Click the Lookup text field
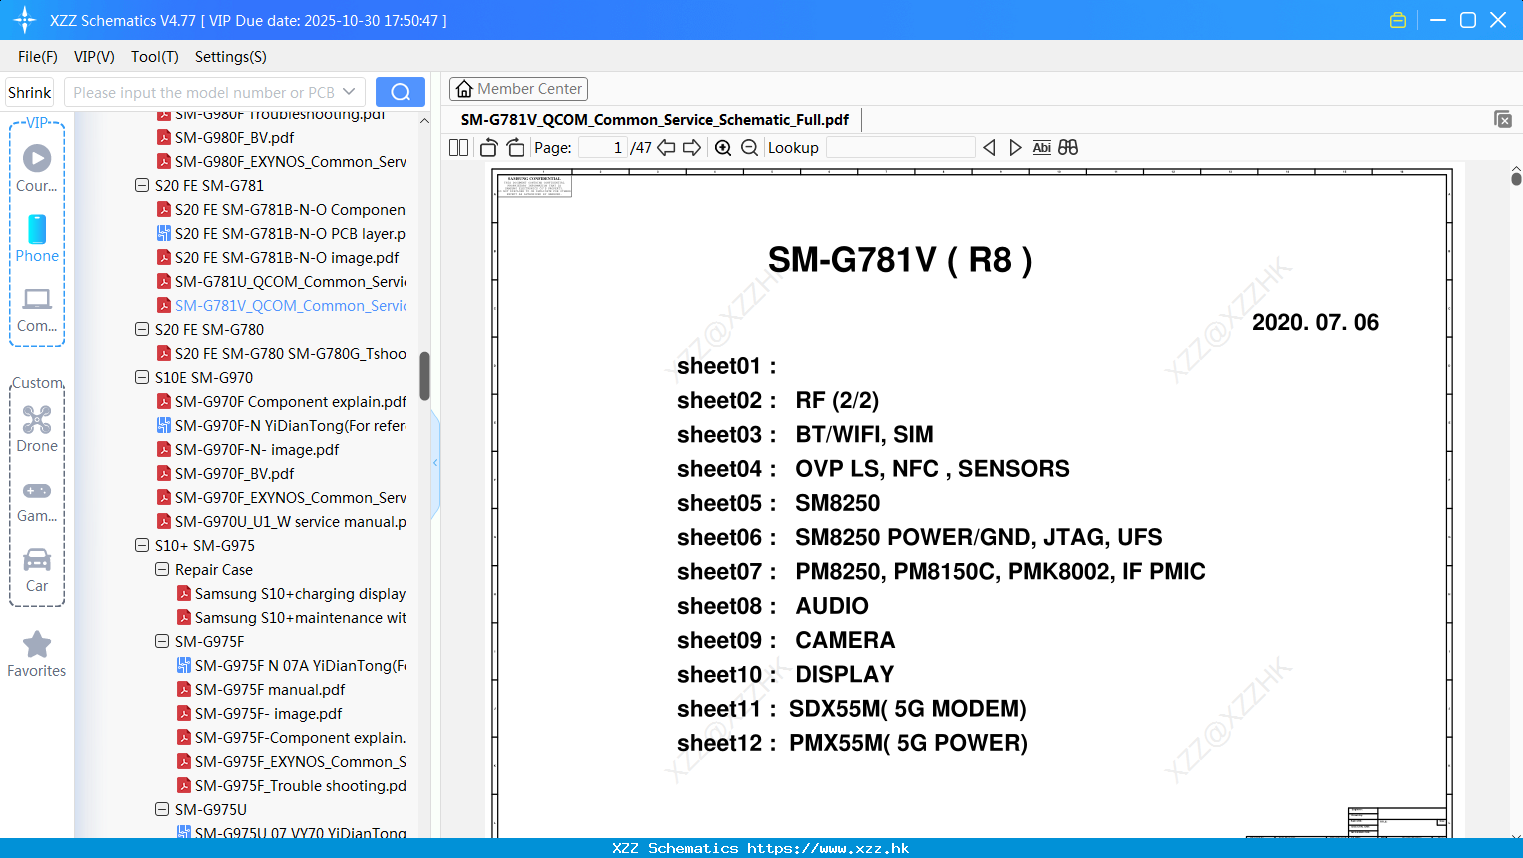This screenshot has height=858, width=1523. pos(900,147)
